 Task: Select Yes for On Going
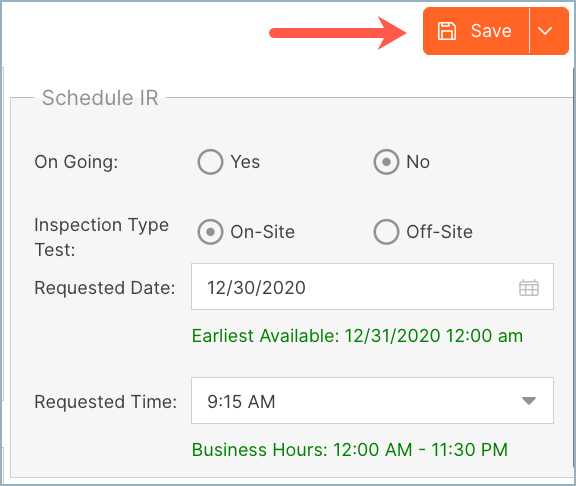pyautogui.click(x=210, y=162)
